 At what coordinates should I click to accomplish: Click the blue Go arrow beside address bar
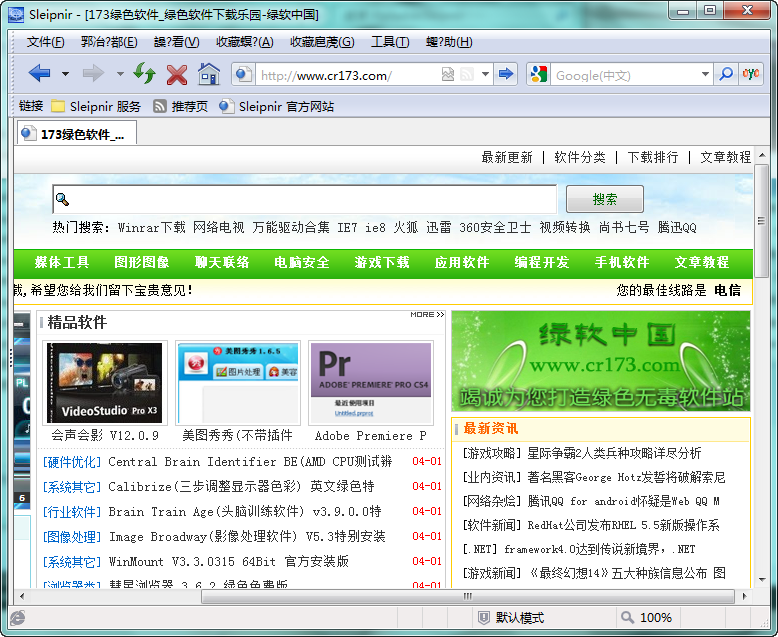pyautogui.click(x=506, y=74)
